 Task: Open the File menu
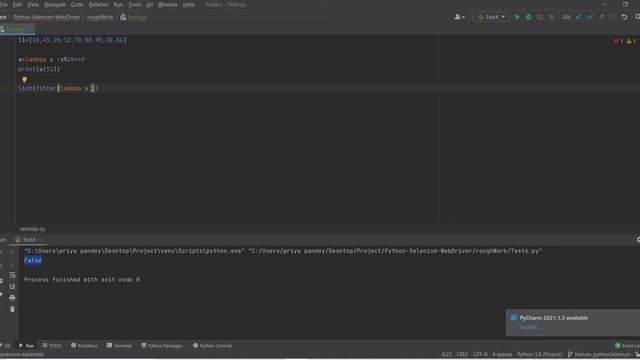[3, 4]
